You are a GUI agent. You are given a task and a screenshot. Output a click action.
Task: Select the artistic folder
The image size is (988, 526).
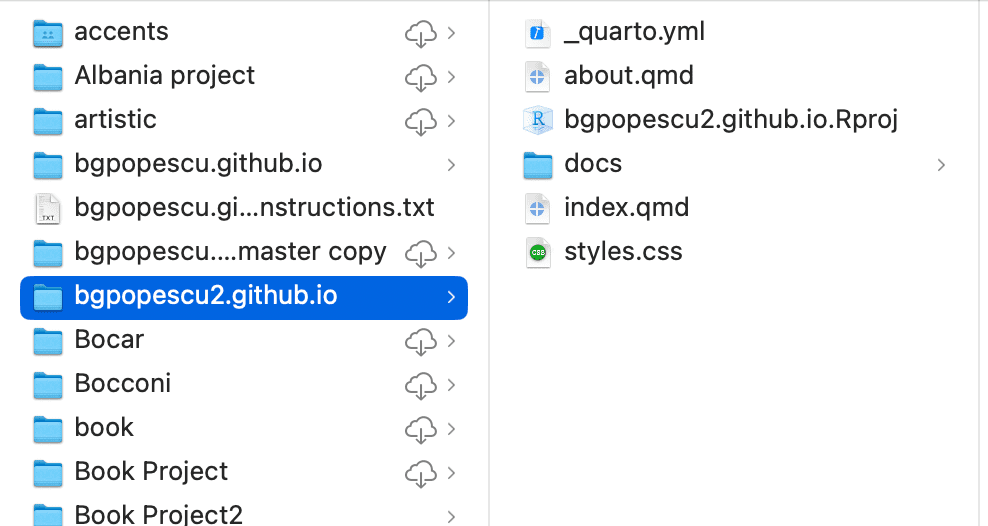point(115,120)
